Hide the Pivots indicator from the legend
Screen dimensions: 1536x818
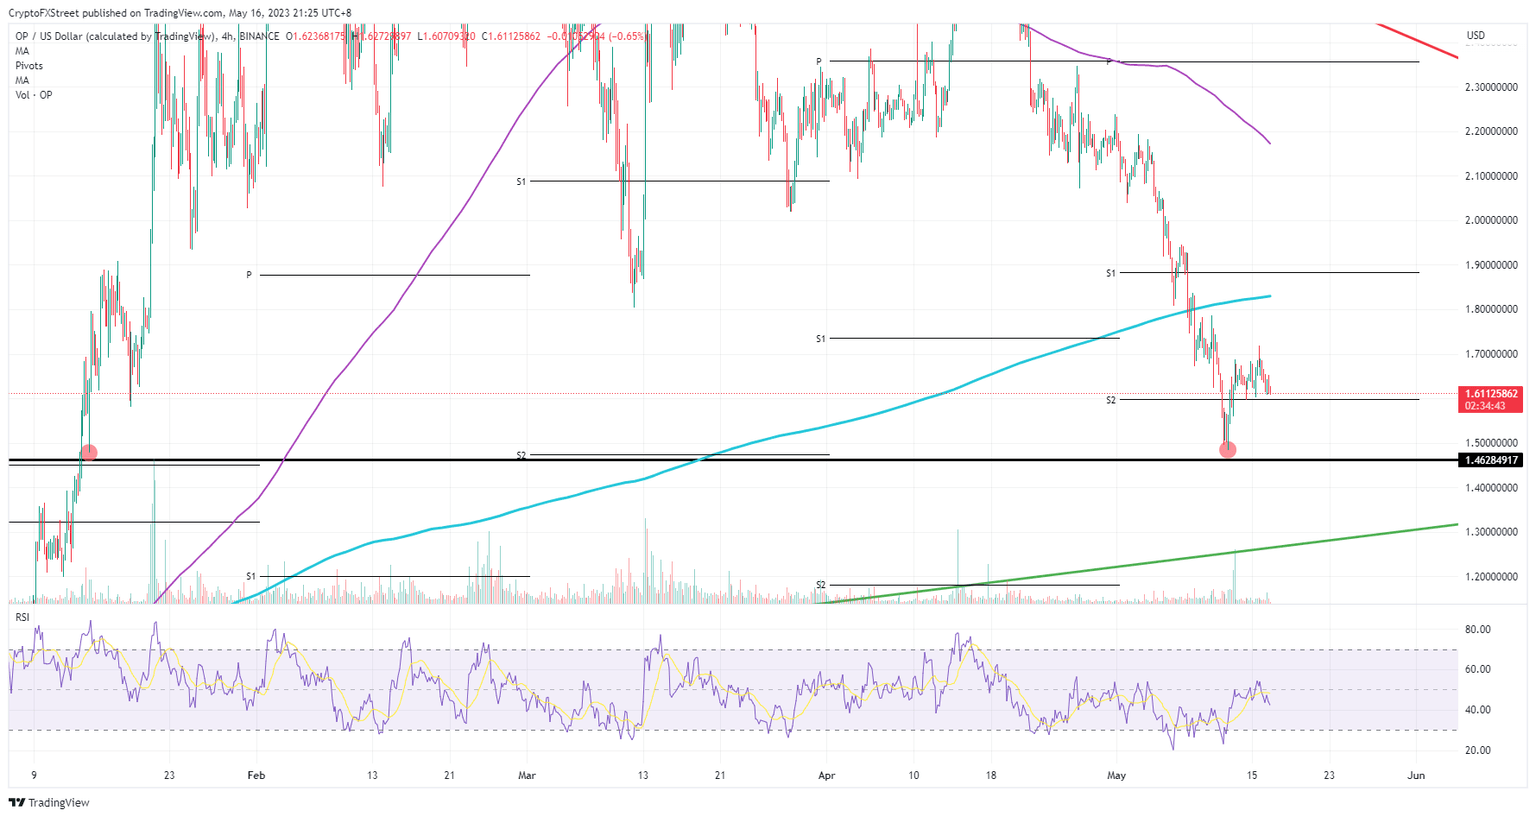(29, 65)
